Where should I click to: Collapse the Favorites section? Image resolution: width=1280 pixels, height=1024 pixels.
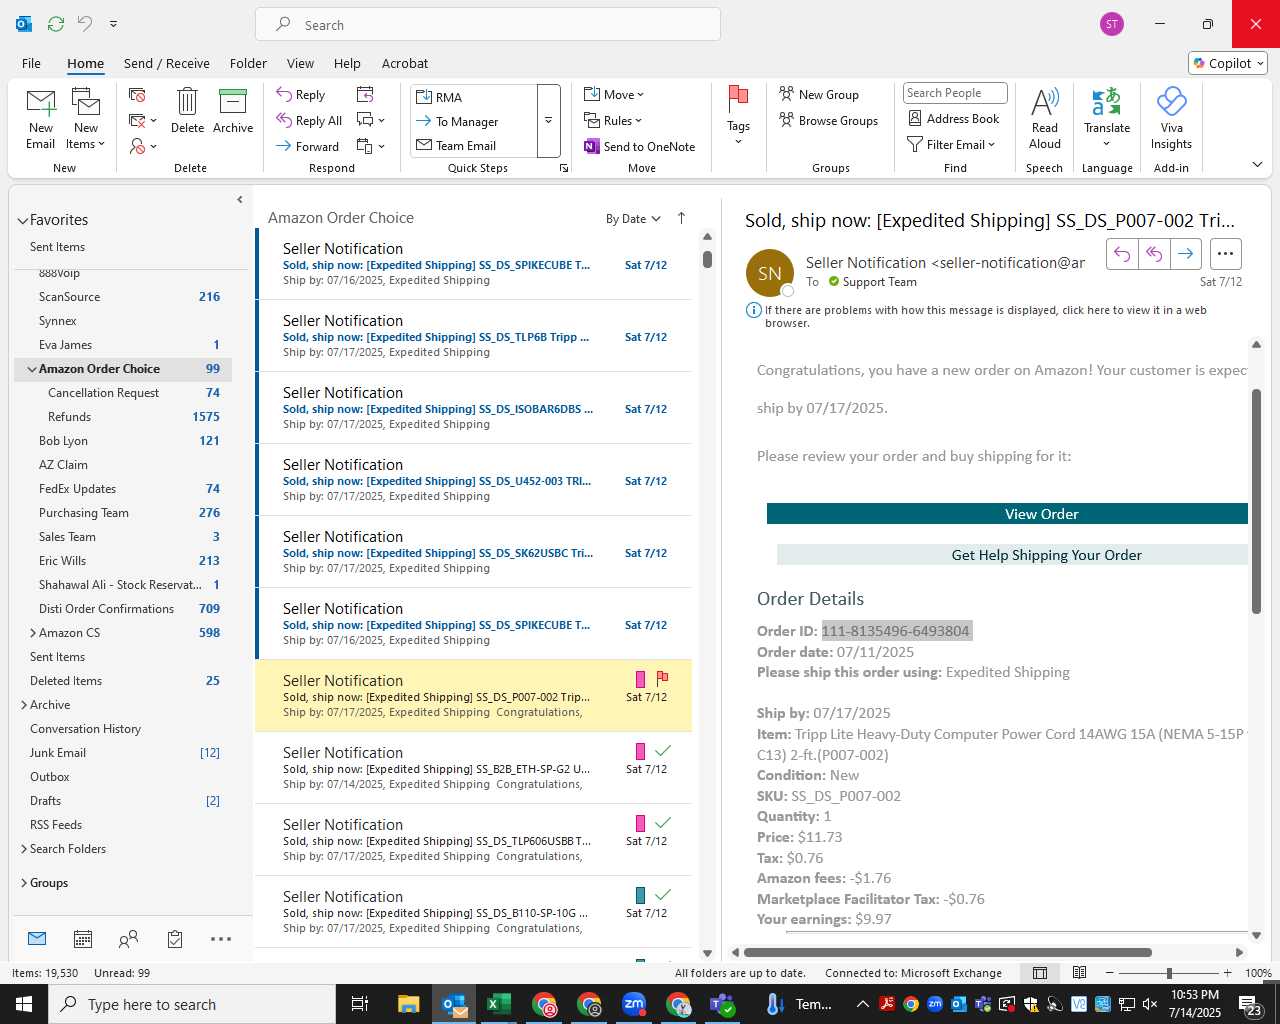(22, 220)
